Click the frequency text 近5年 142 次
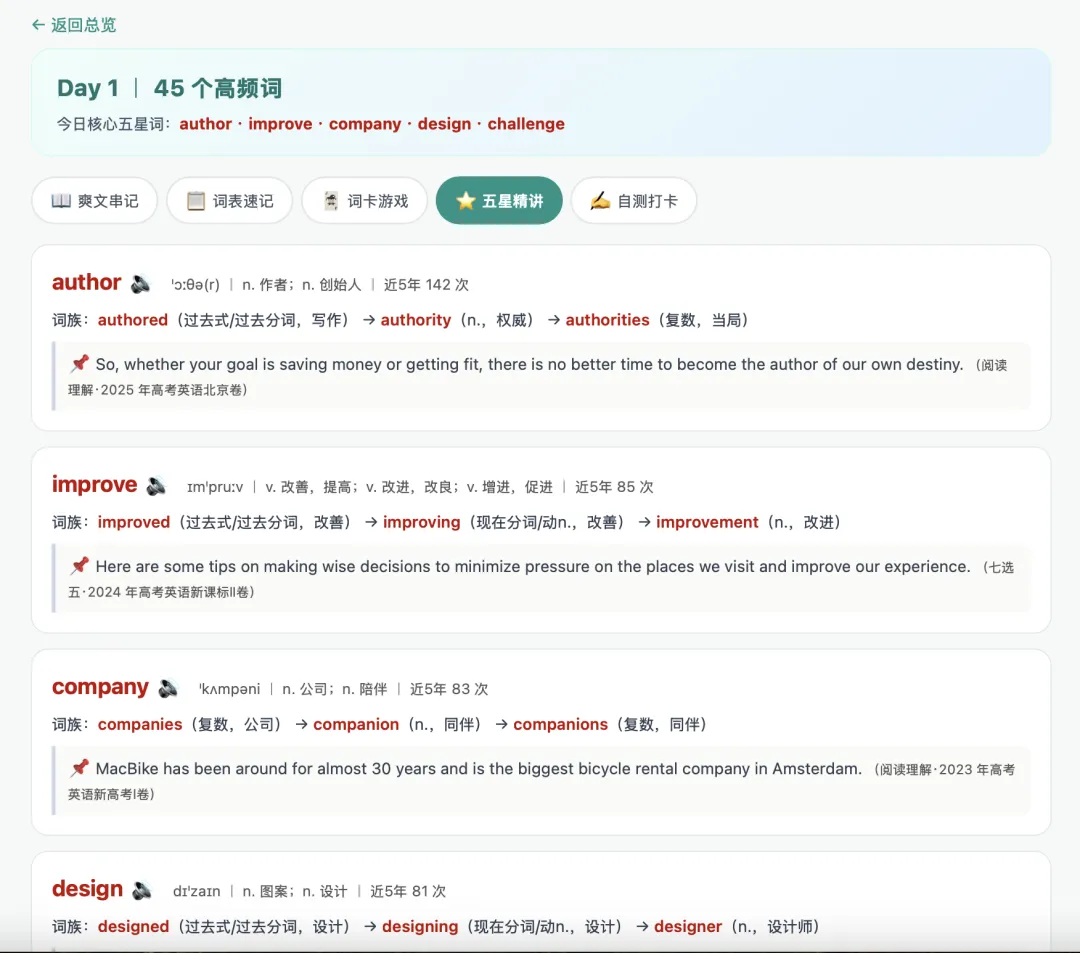The image size is (1080, 953). (426, 284)
